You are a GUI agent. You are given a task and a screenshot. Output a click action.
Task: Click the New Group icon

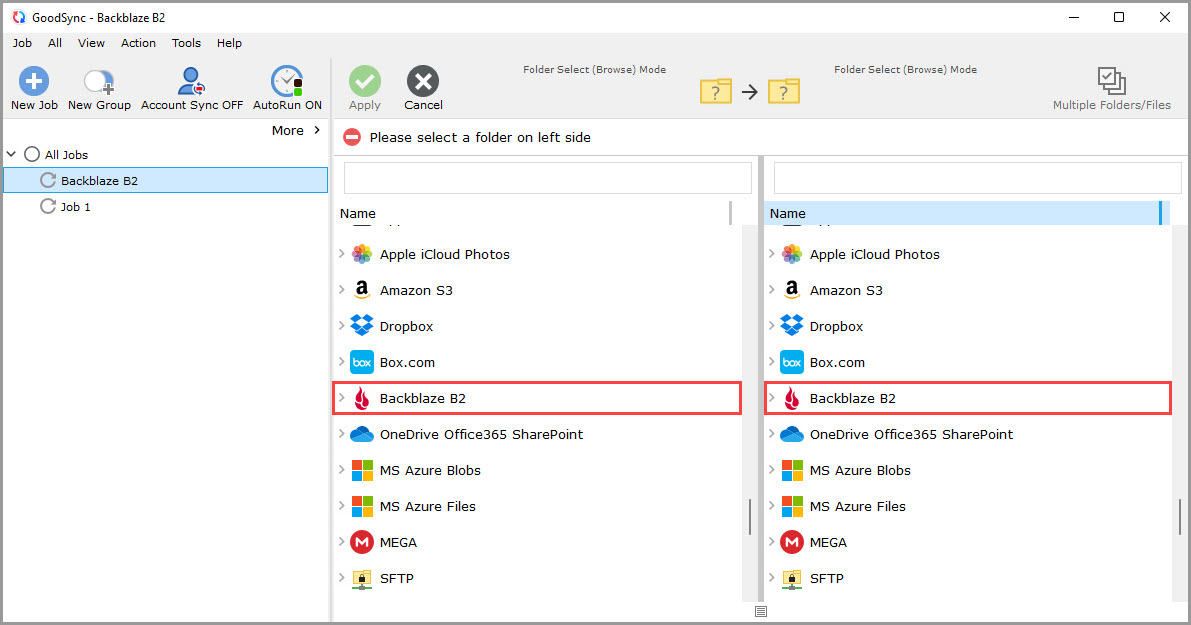tap(99, 81)
